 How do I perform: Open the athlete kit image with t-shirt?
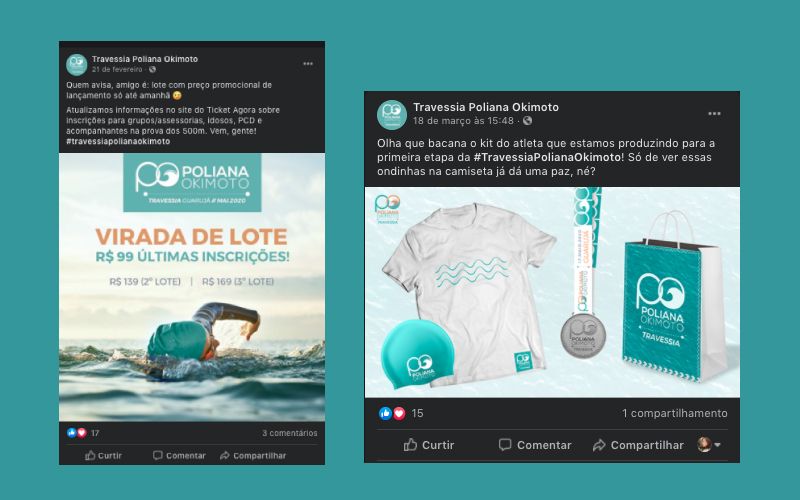coord(552,292)
